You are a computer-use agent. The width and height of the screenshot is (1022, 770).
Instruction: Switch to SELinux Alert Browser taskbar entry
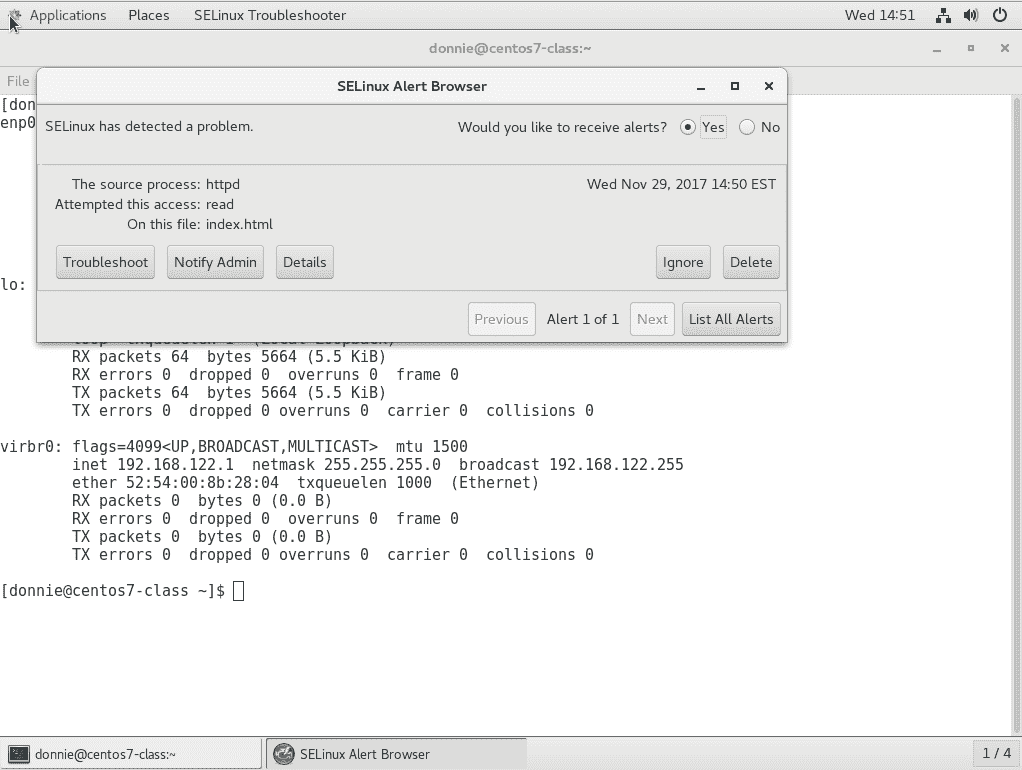(396, 754)
